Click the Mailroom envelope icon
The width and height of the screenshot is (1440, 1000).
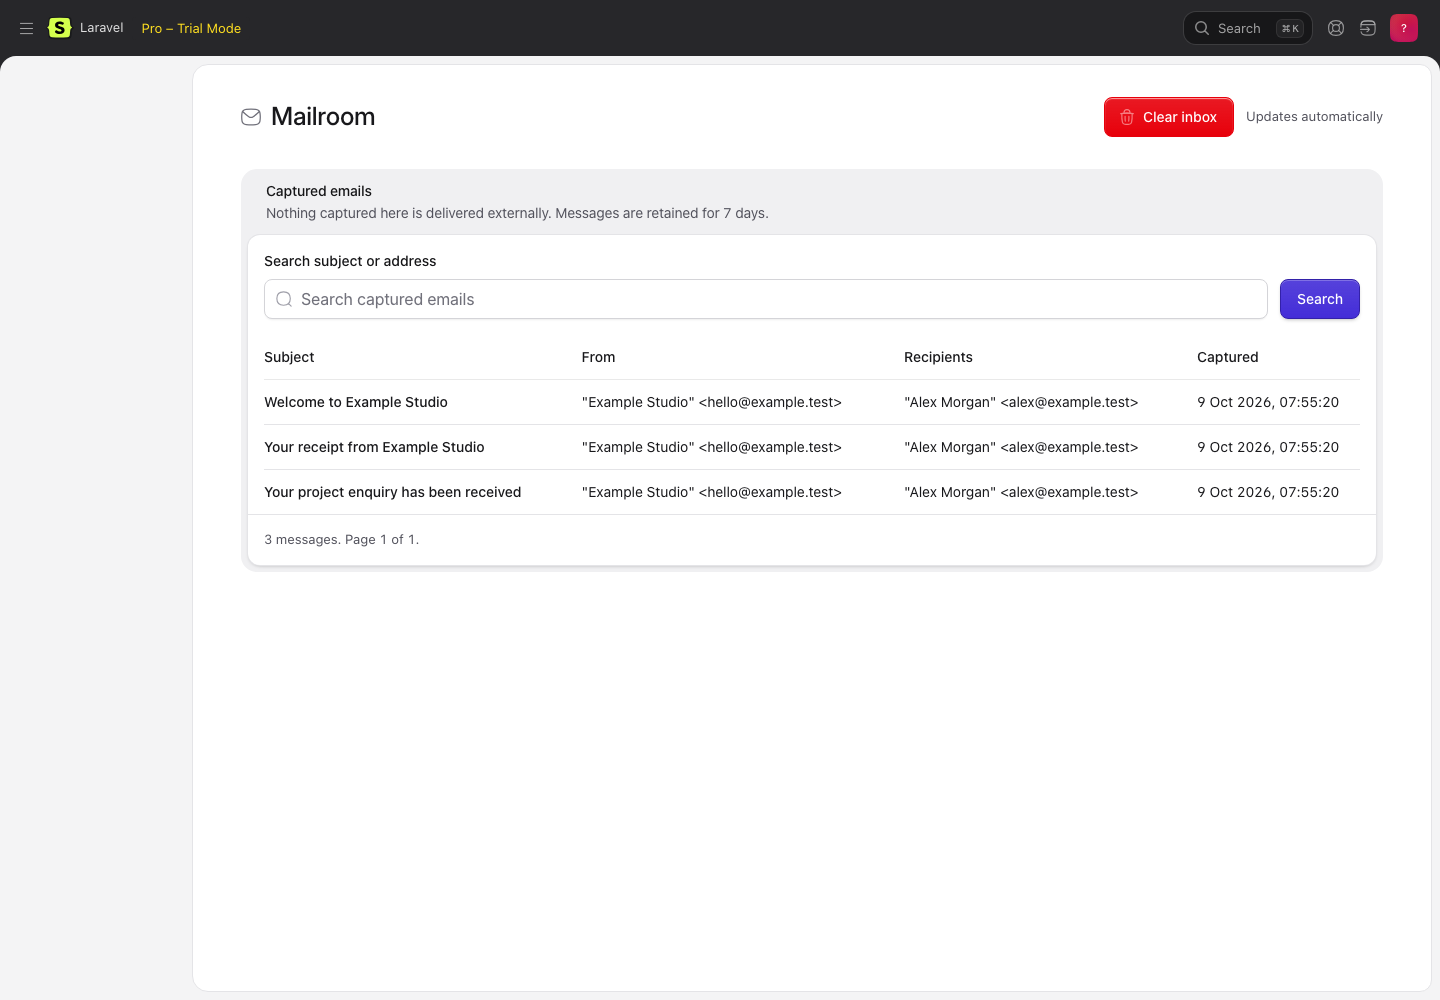pos(251,117)
